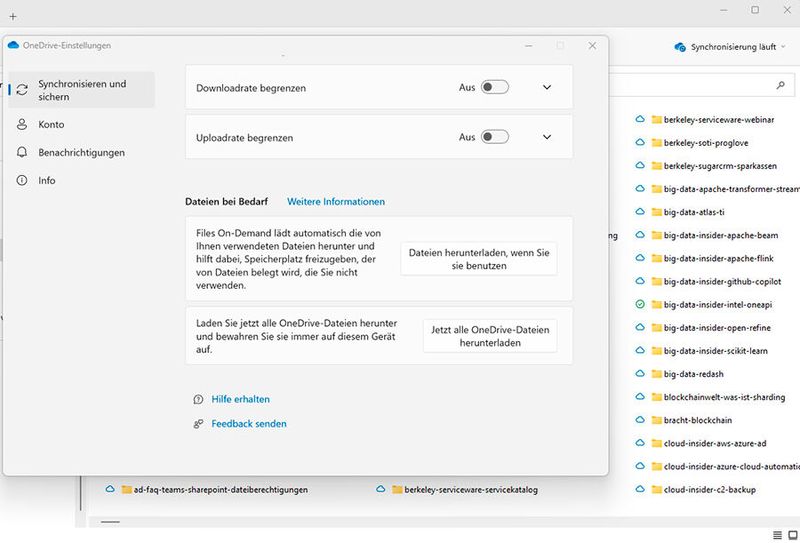This screenshot has height=543, width=800.
Task: Select folder berkeley-soti-proglove
Action: (706, 143)
